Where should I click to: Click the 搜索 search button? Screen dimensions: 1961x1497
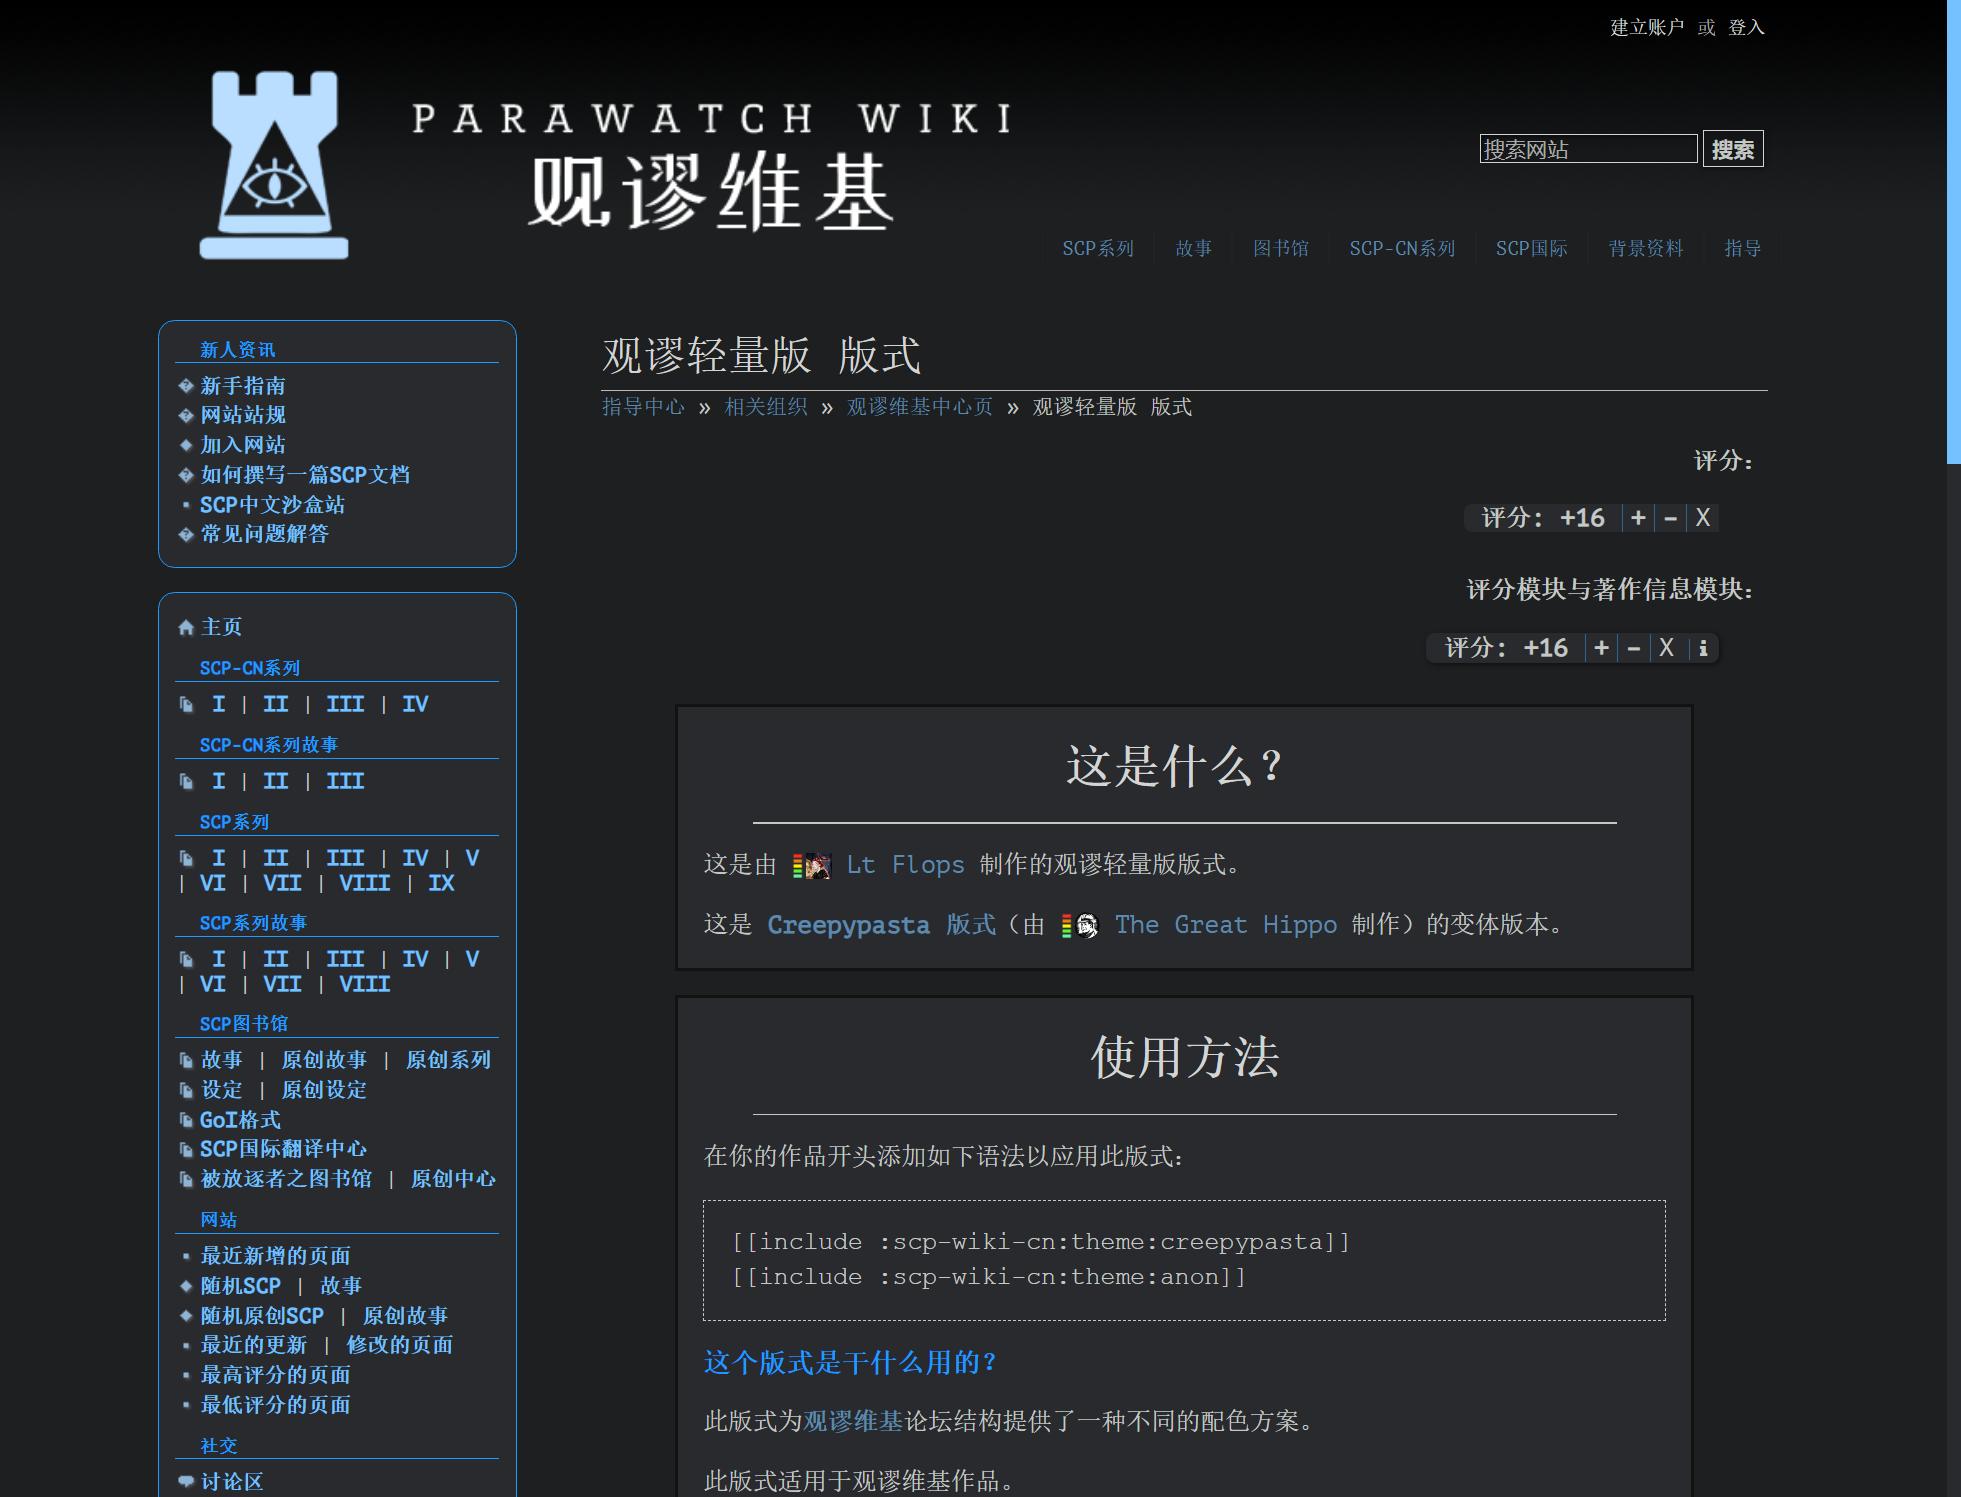tap(1732, 150)
